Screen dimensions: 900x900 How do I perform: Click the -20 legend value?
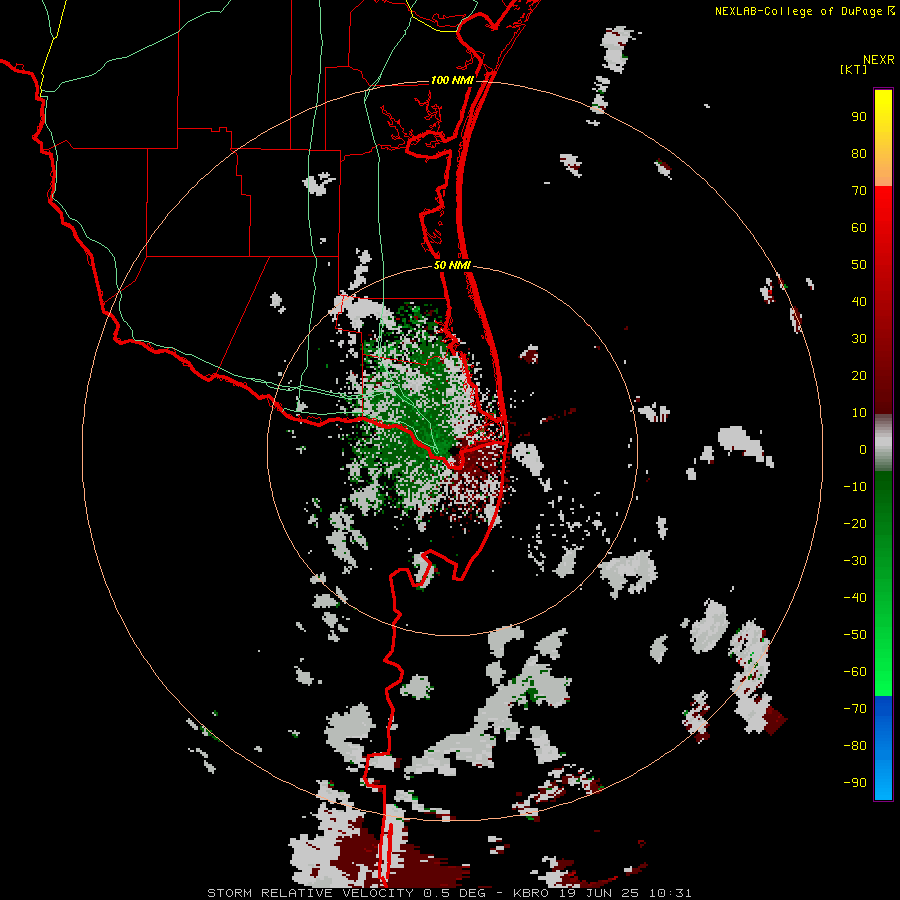coord(855,523)
